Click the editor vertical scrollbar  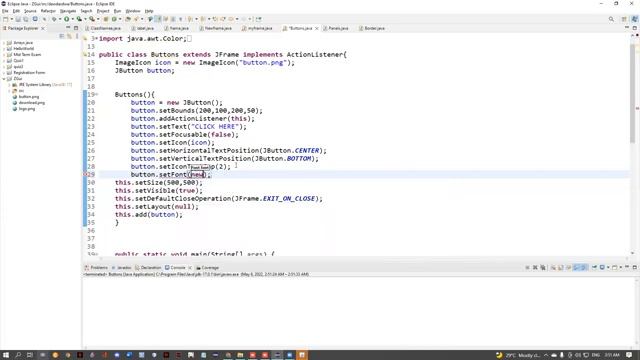coord(633,93)
